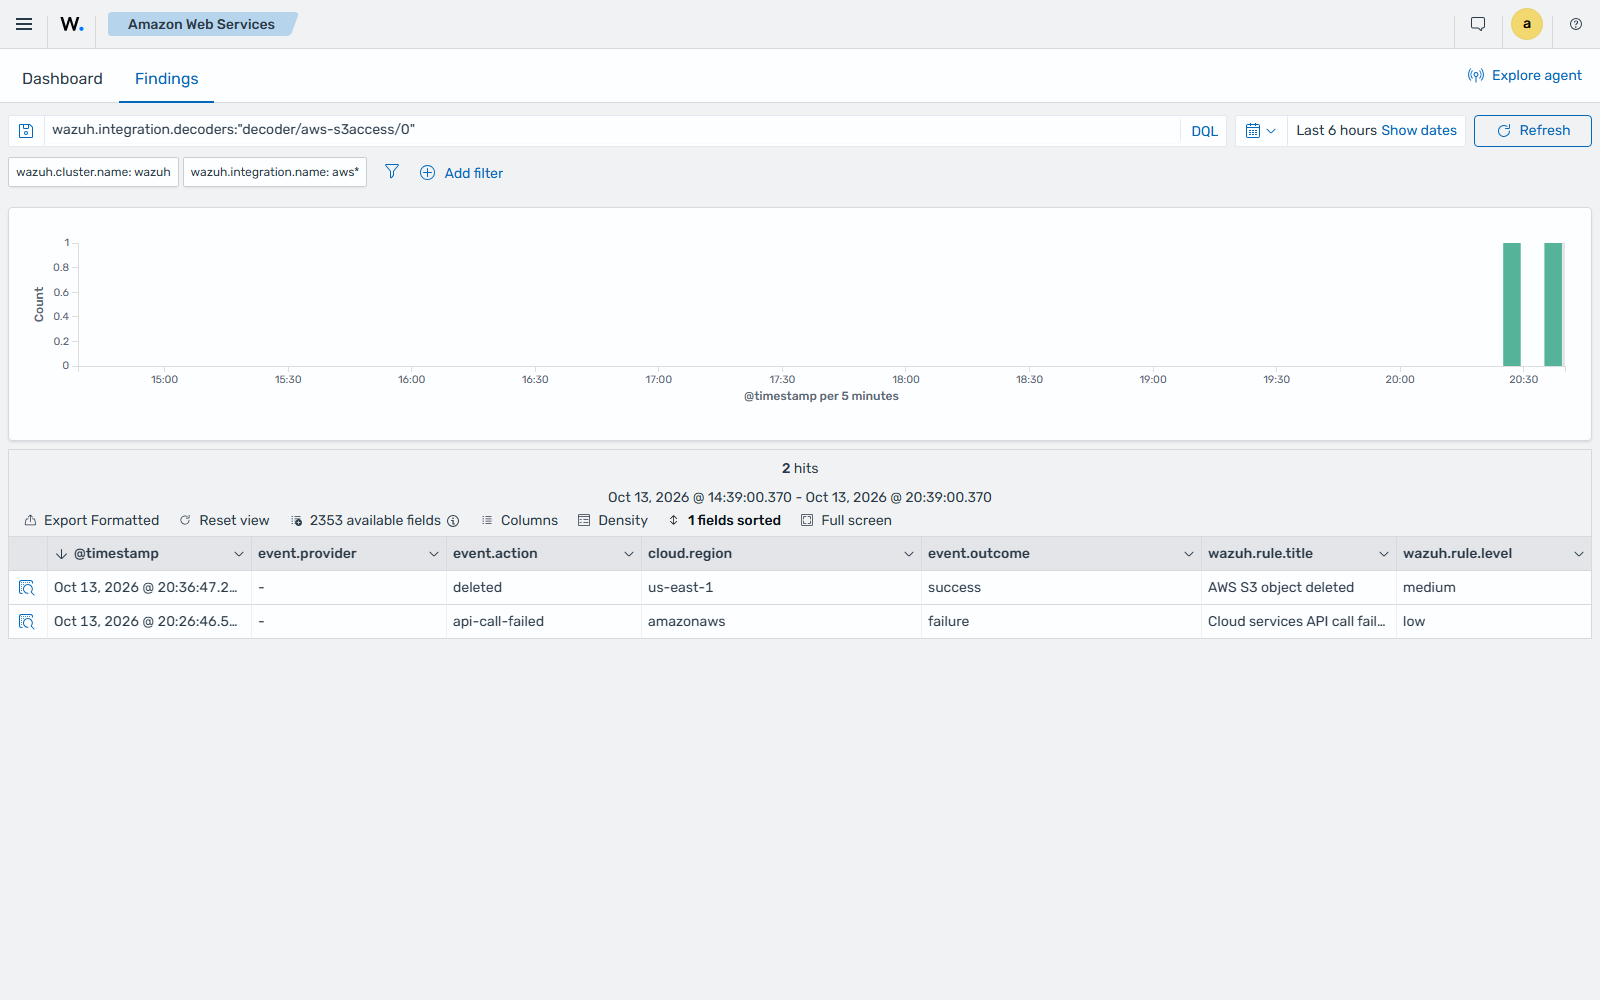
Task: Open the Columns selector
Action: coord(520,521)
